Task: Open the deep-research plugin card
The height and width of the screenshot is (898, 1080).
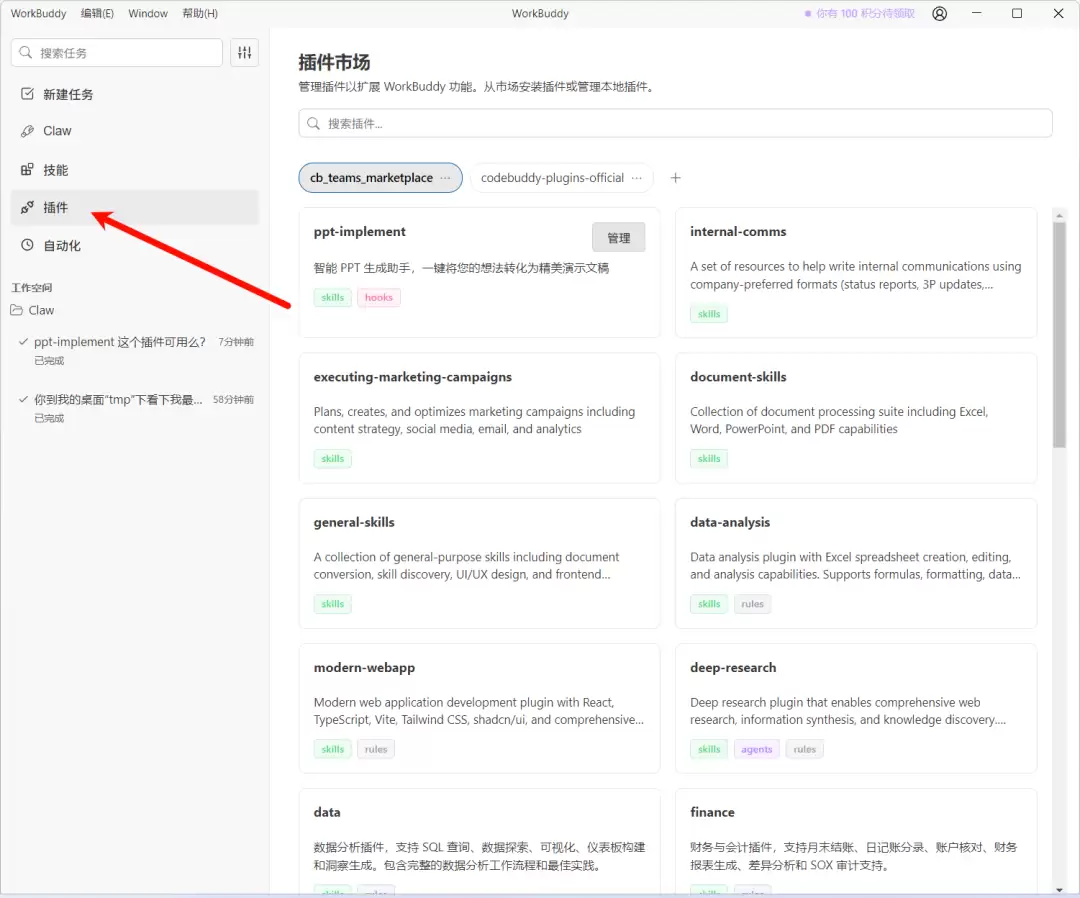Action: pyautogui.click(x=855, y=708)
